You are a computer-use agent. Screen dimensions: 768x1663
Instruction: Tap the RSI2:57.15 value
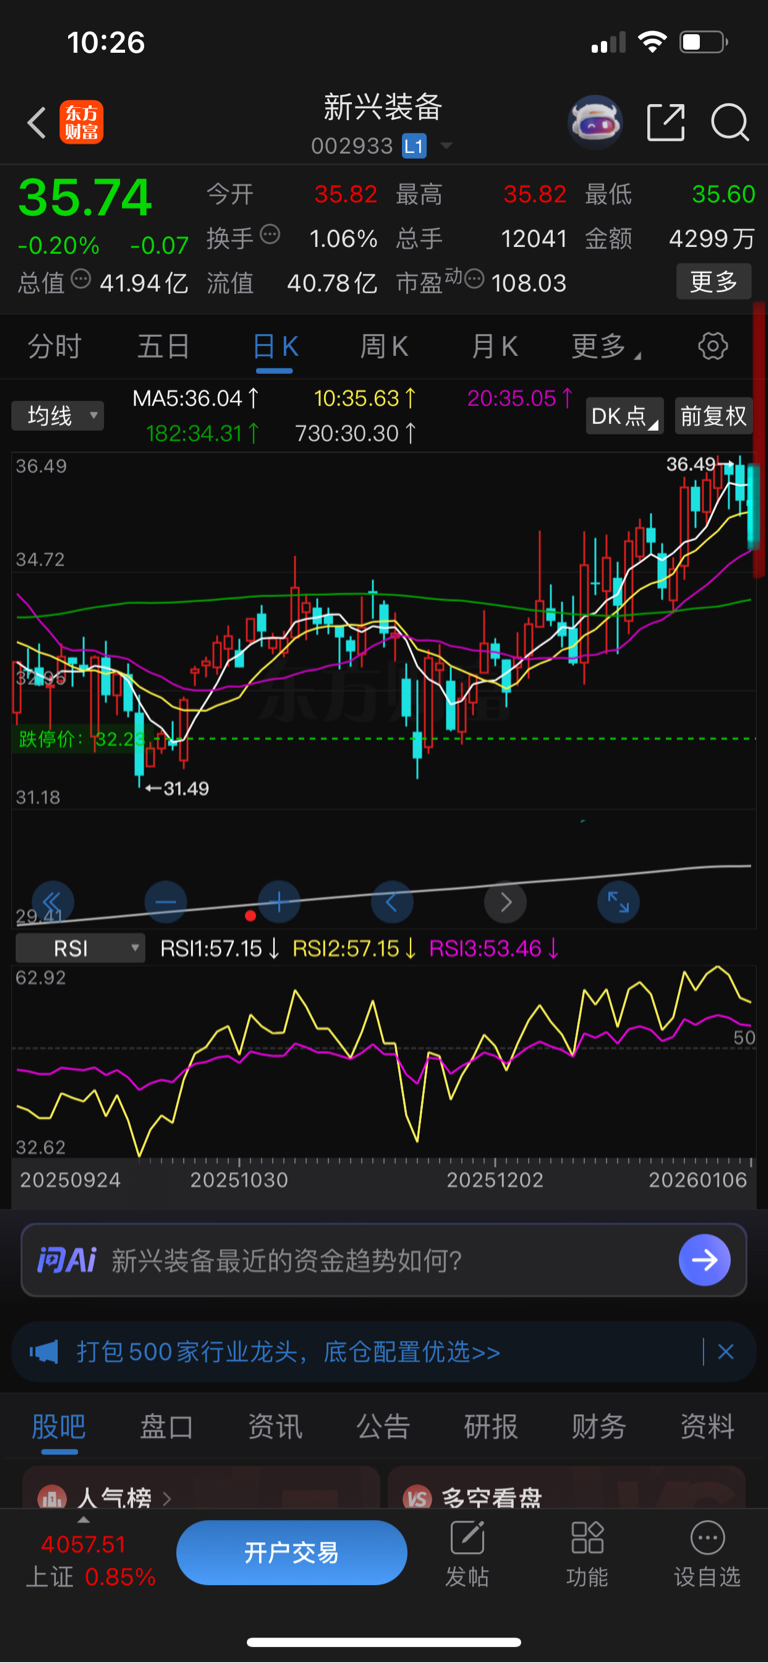click(354, 948)
